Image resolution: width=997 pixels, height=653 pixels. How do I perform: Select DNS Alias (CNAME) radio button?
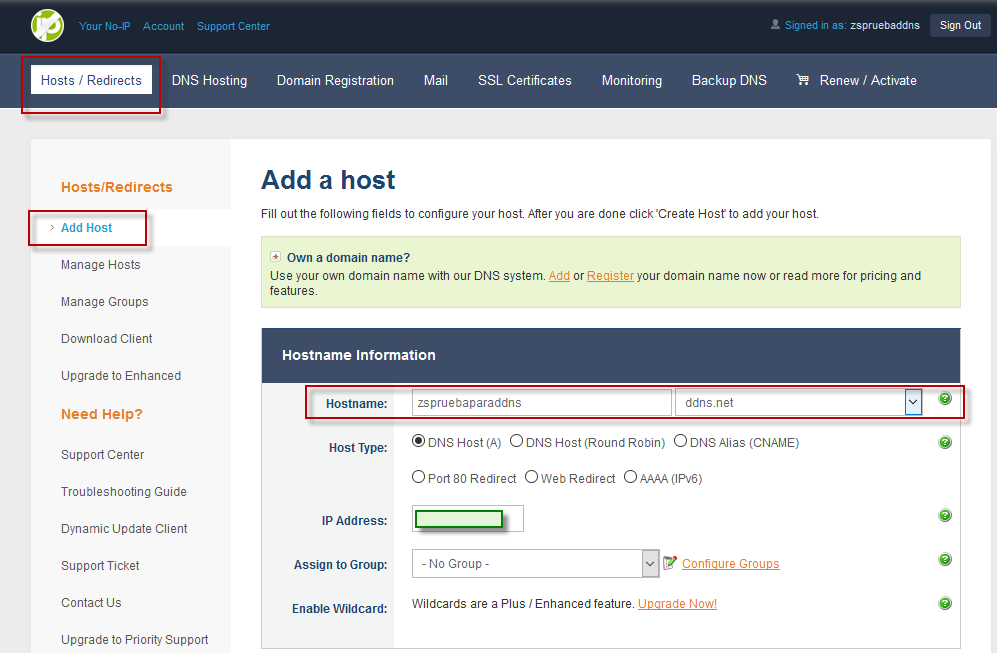tap(680, 441)
